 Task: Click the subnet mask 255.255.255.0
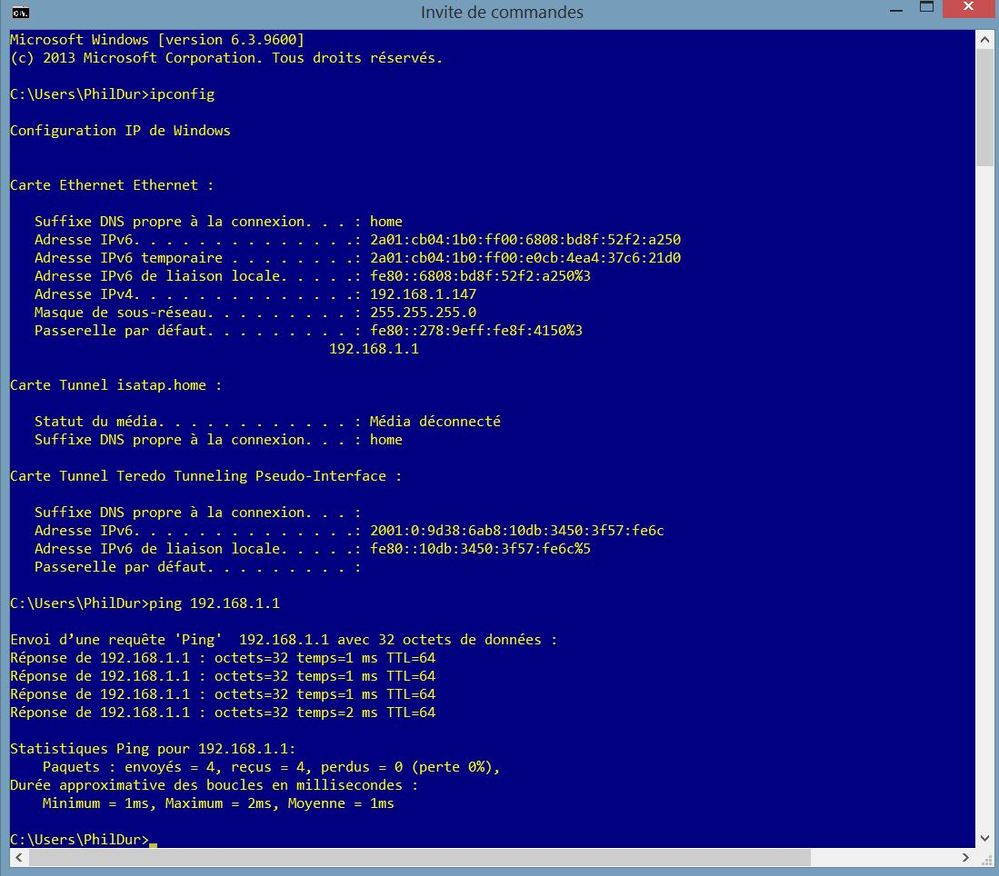(x=423, y=312)
